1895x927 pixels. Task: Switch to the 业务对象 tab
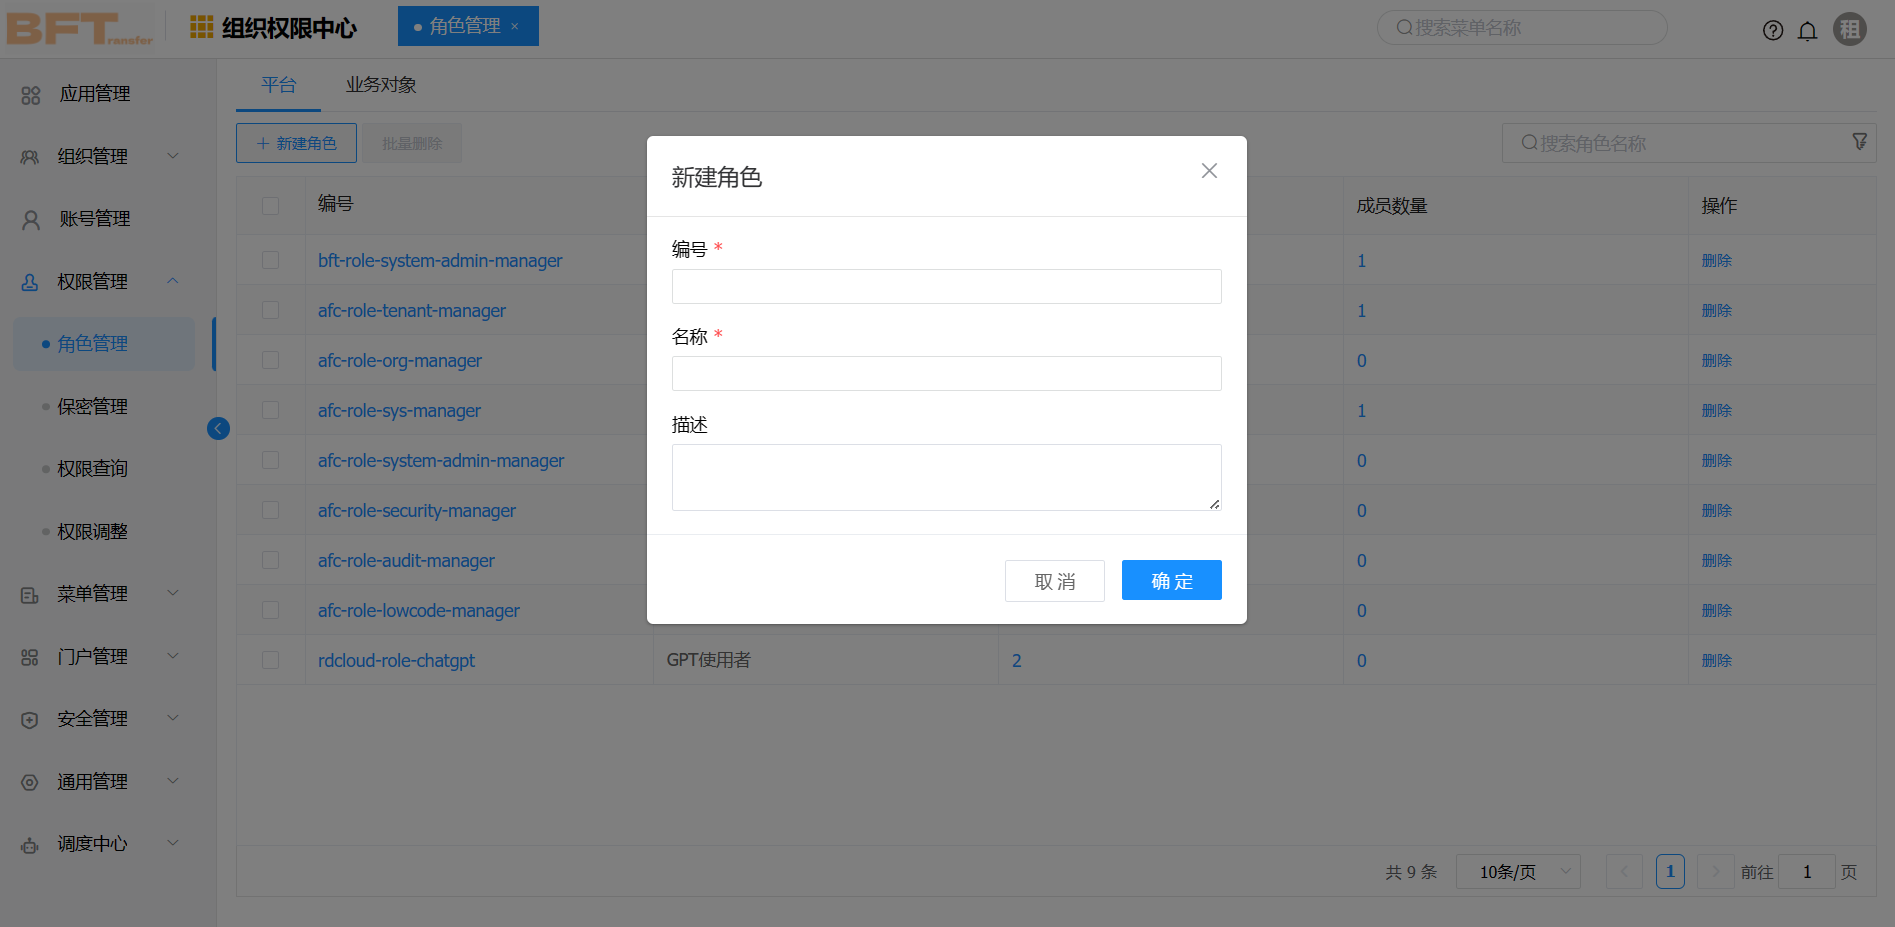click(x=379, y=85)
